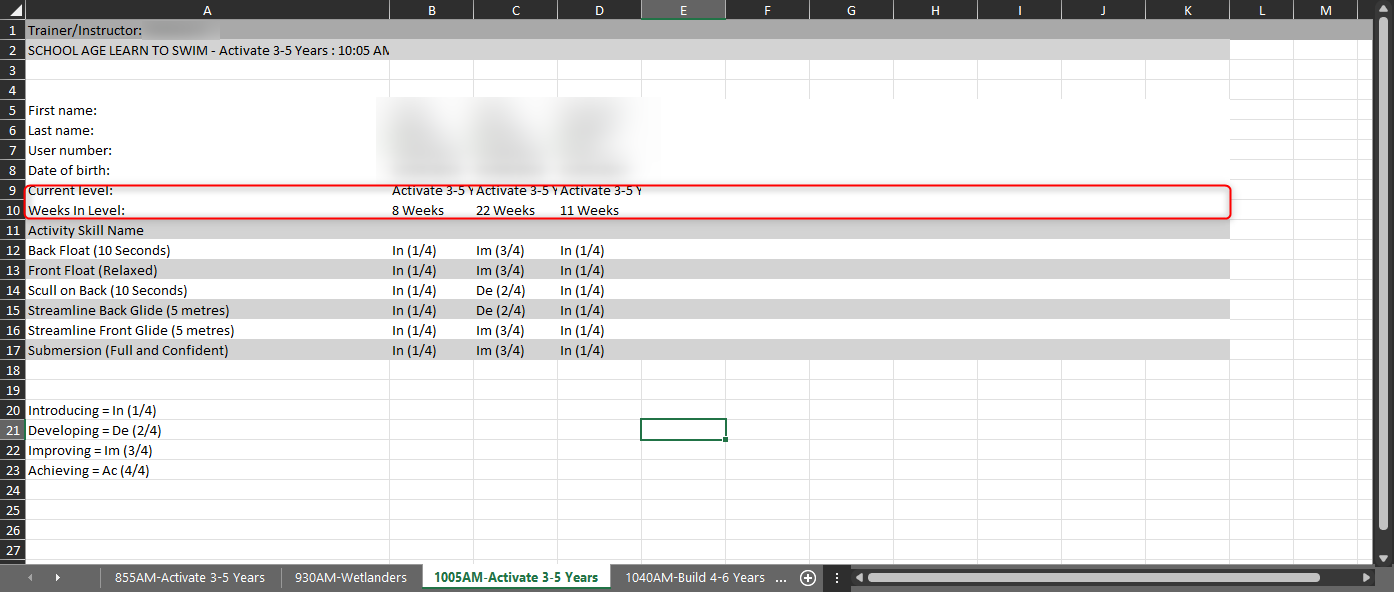Select column E header

683,10
